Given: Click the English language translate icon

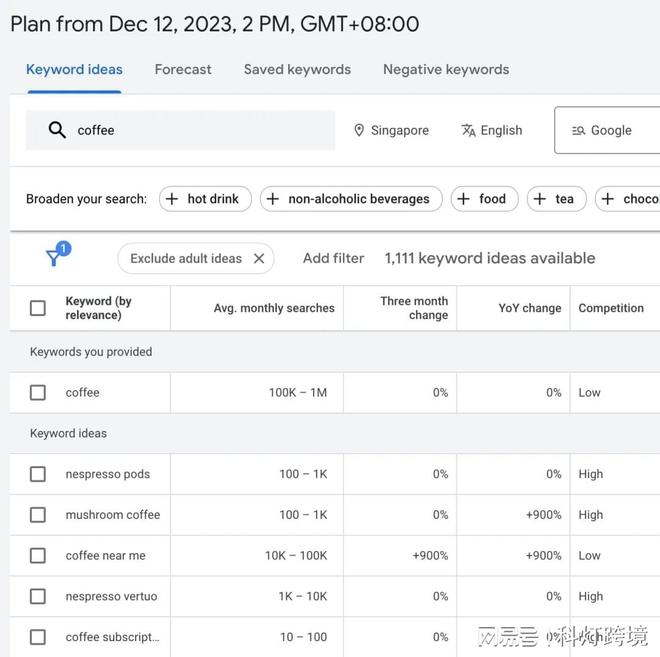Looking at the screenshot, I should click(x=468, y=130).
